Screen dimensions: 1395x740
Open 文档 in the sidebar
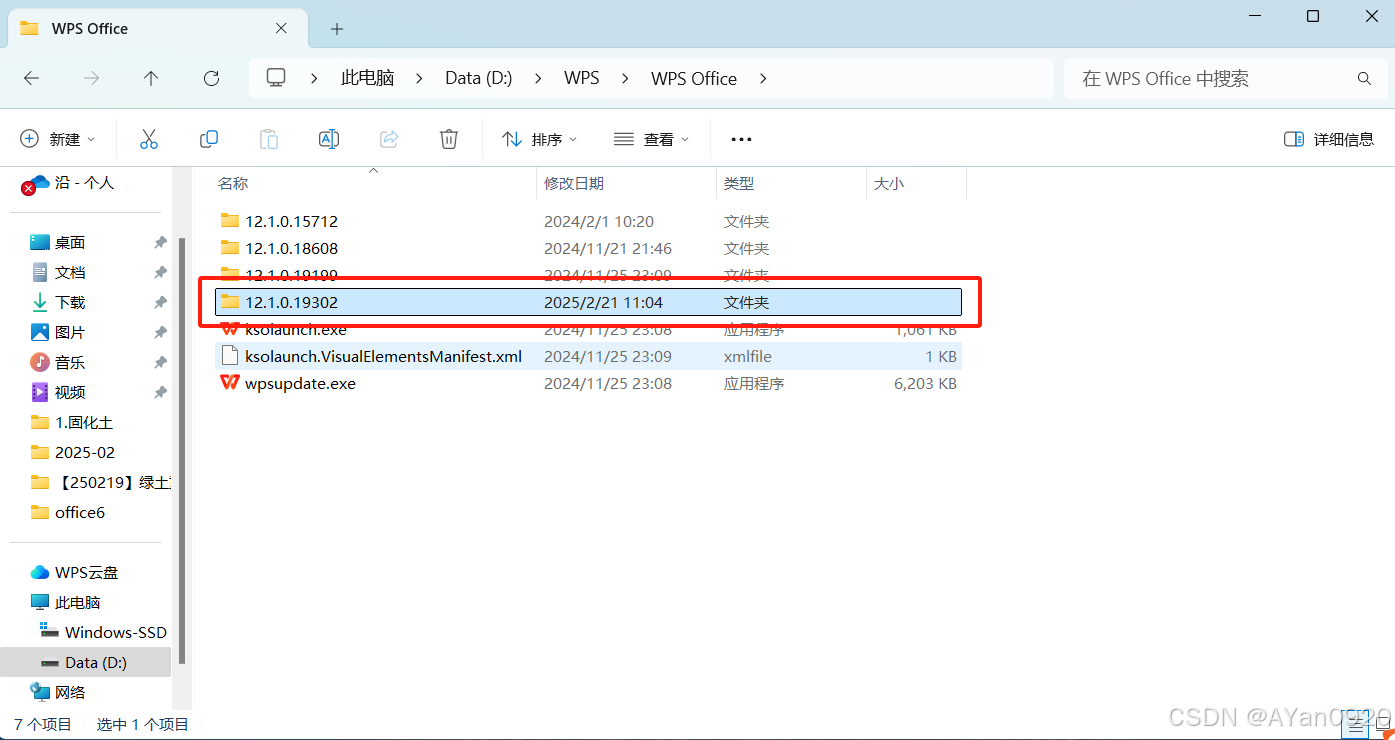click(70, 272)
